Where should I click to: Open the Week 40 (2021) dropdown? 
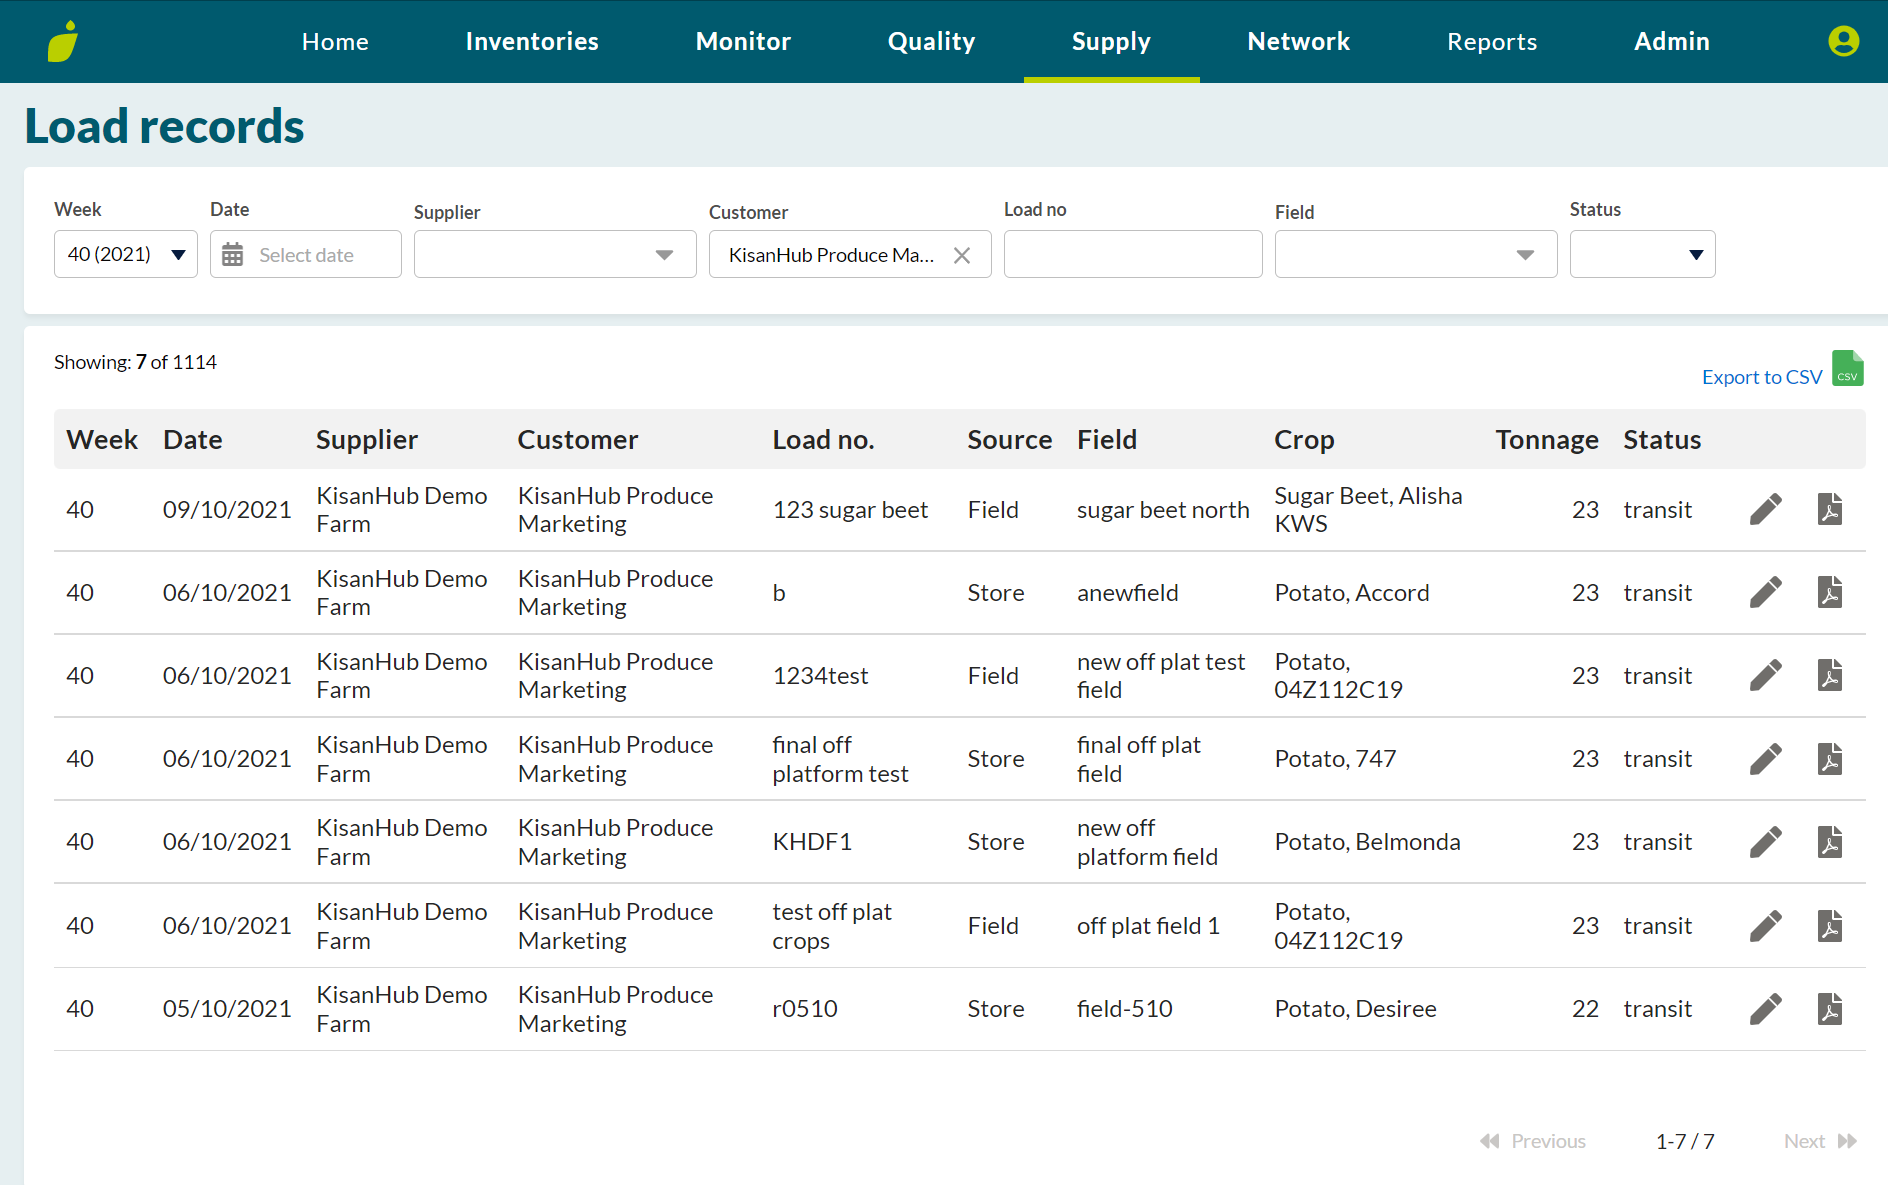[126, 254]
